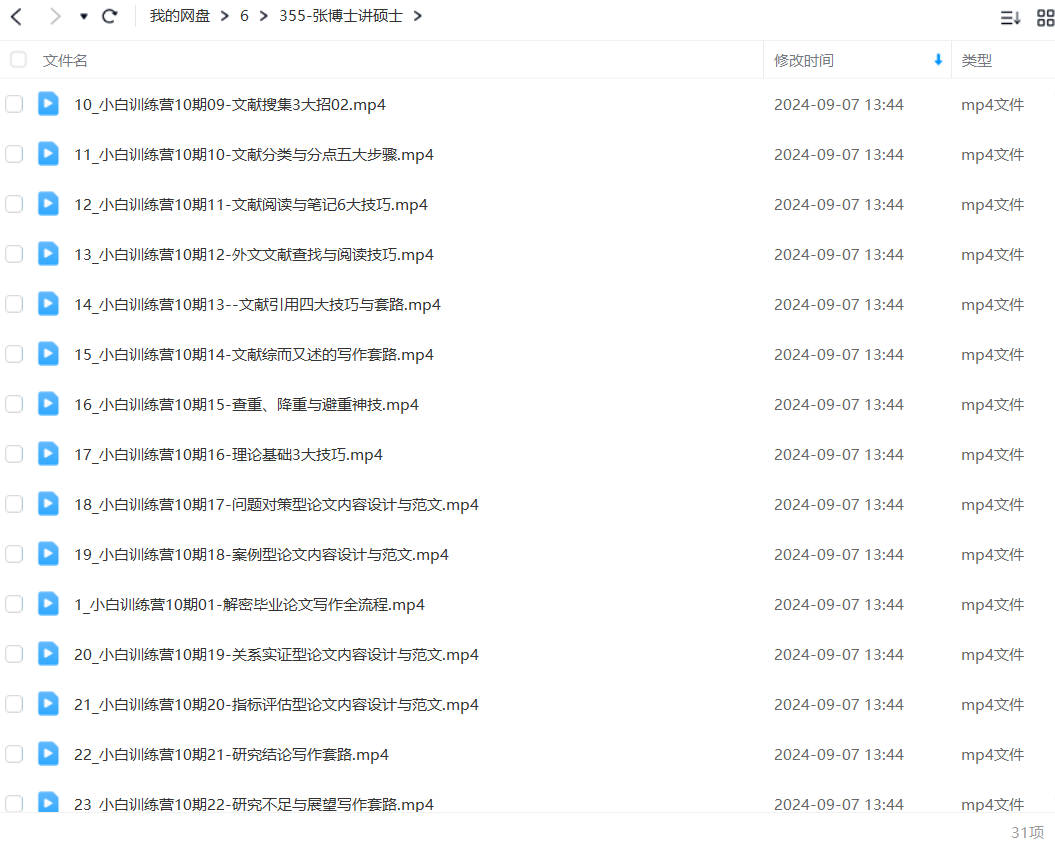This screenshot has height=853, width=1055.
Task: Check the box for 14_小白训练营10期13 file
Action: pos(14,304)
